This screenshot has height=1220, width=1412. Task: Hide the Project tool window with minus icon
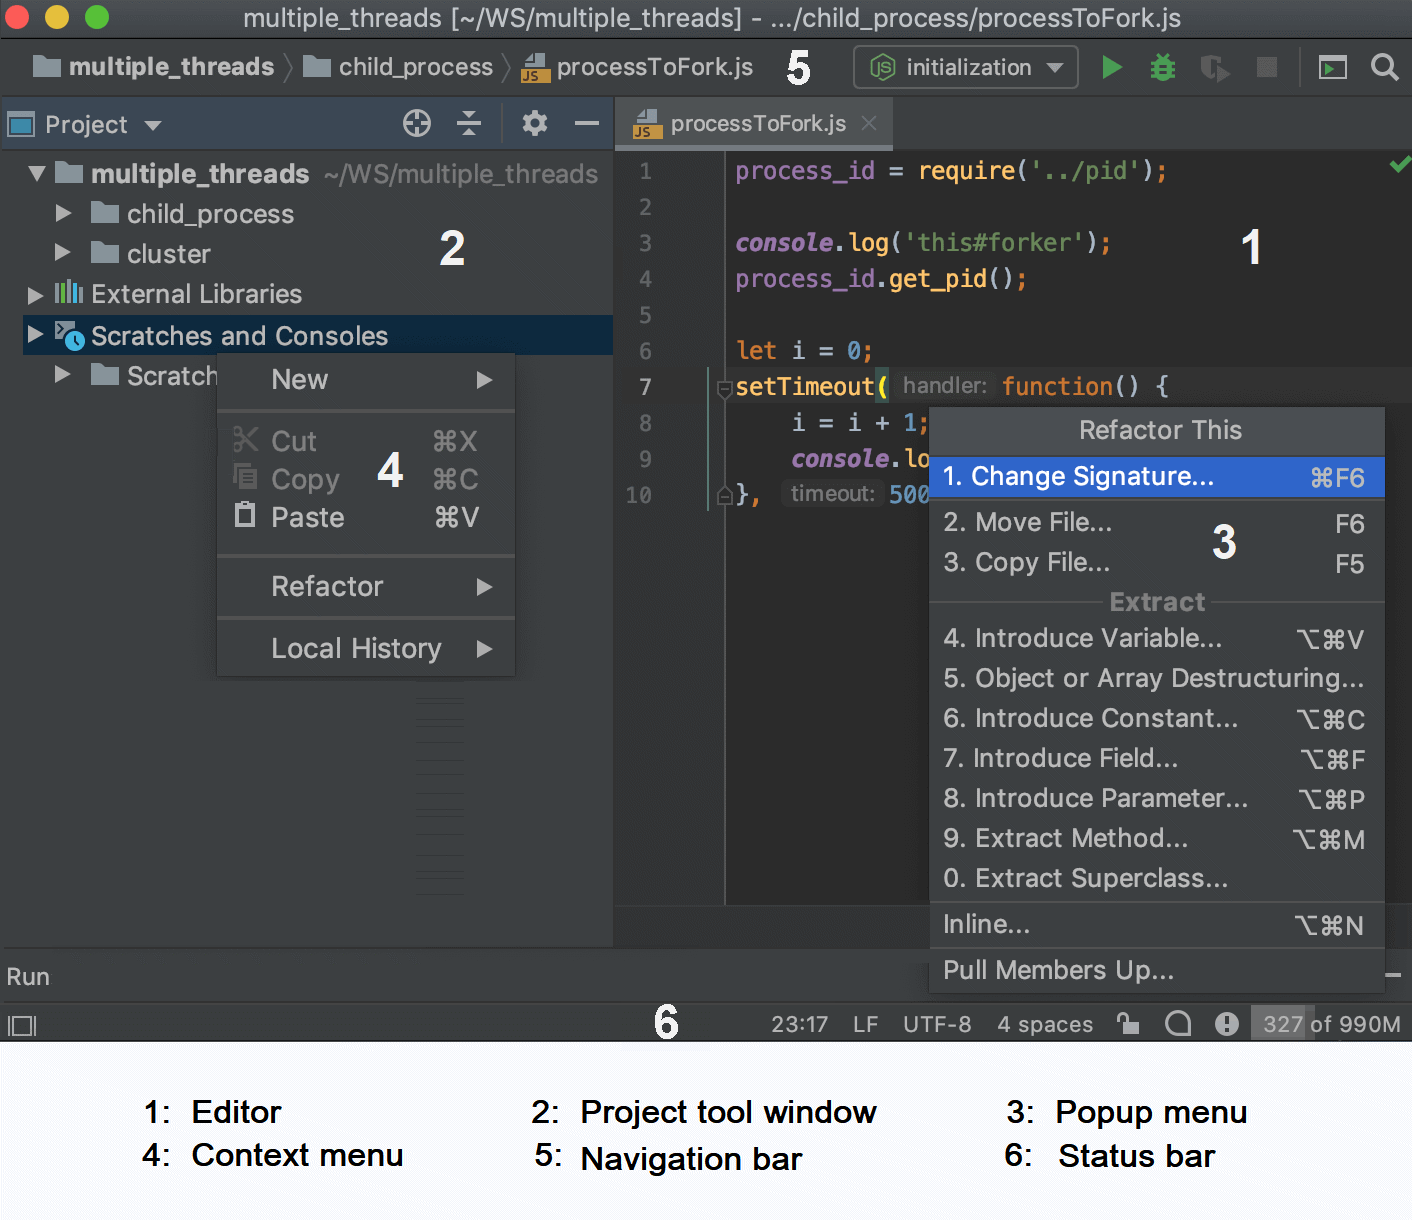[587, 123]
